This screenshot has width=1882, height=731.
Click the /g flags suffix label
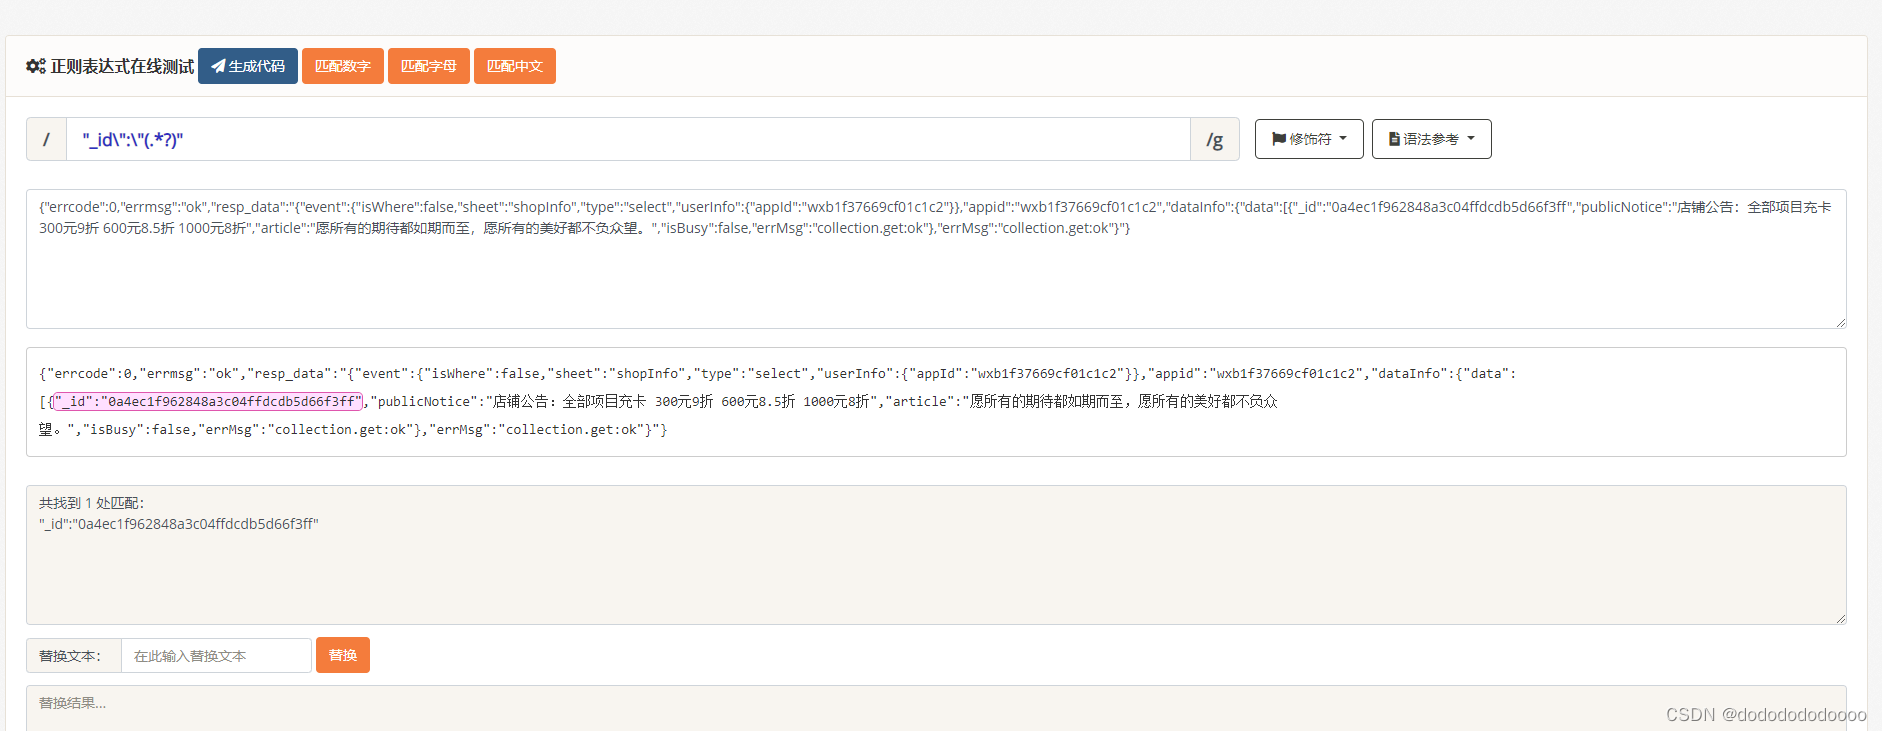[x=1215, y=139]
